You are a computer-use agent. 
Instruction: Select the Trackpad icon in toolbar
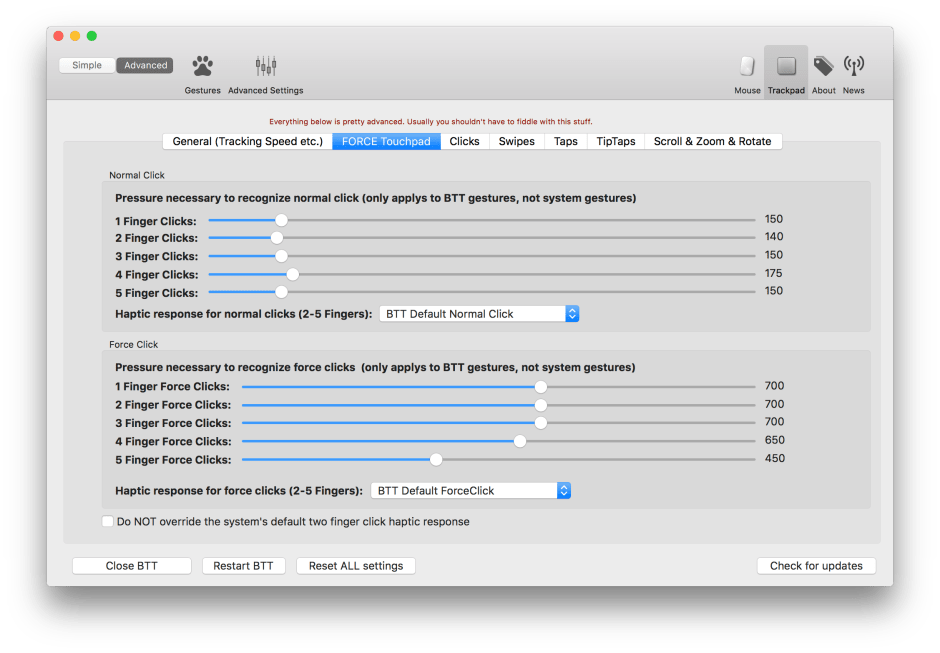pyautogui.click(x=786, y=67)
